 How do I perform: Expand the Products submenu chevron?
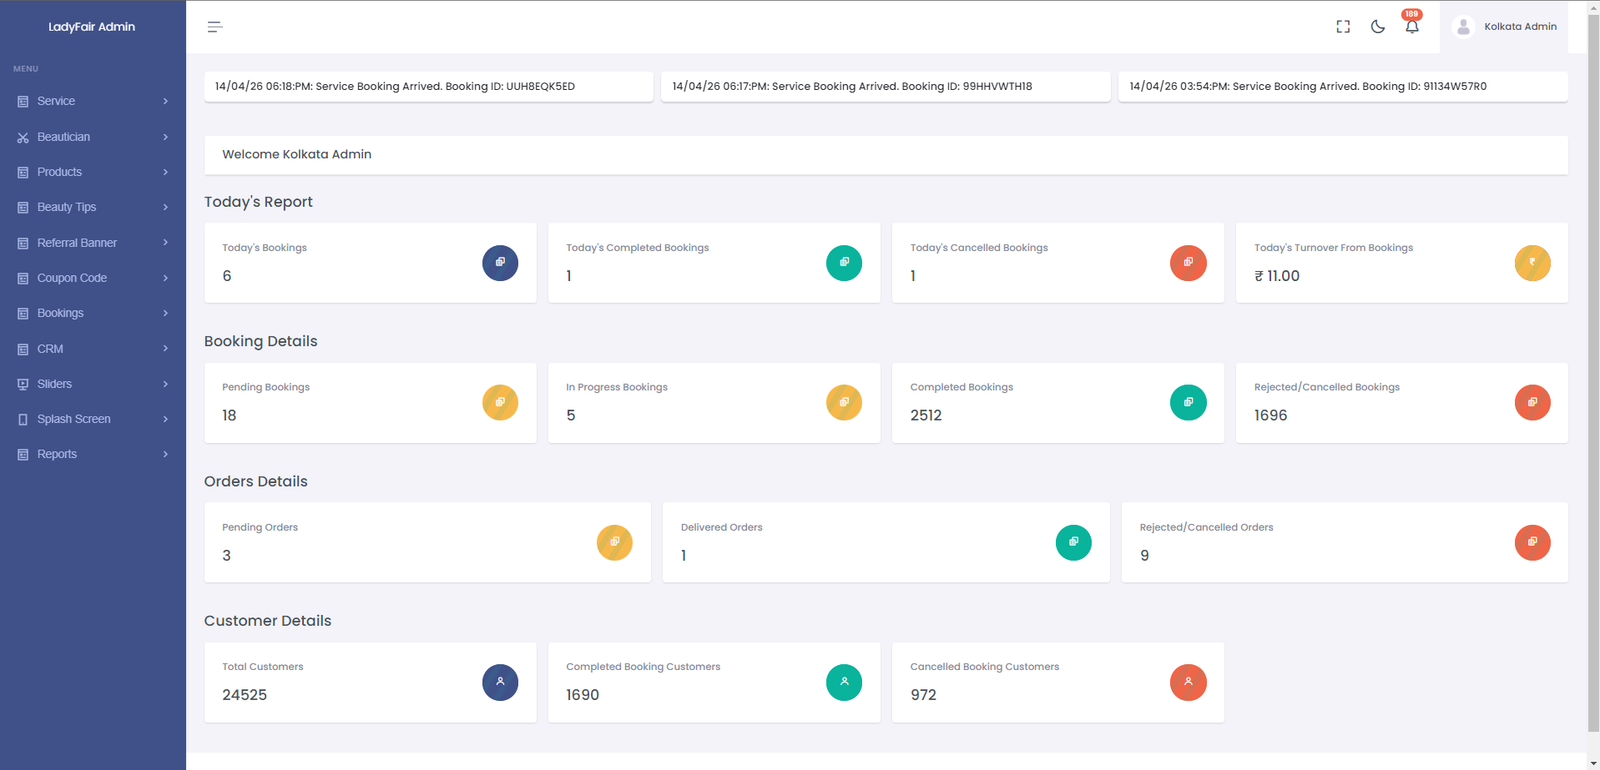[x=166, y=172]
